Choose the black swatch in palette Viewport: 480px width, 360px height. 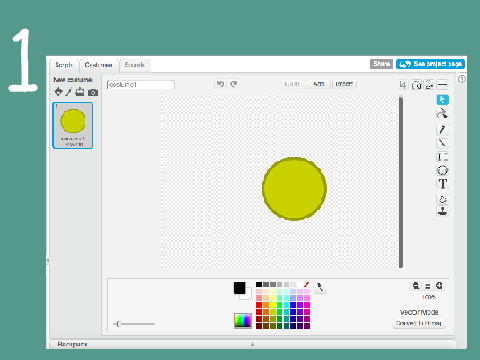(x=259, y=284)
